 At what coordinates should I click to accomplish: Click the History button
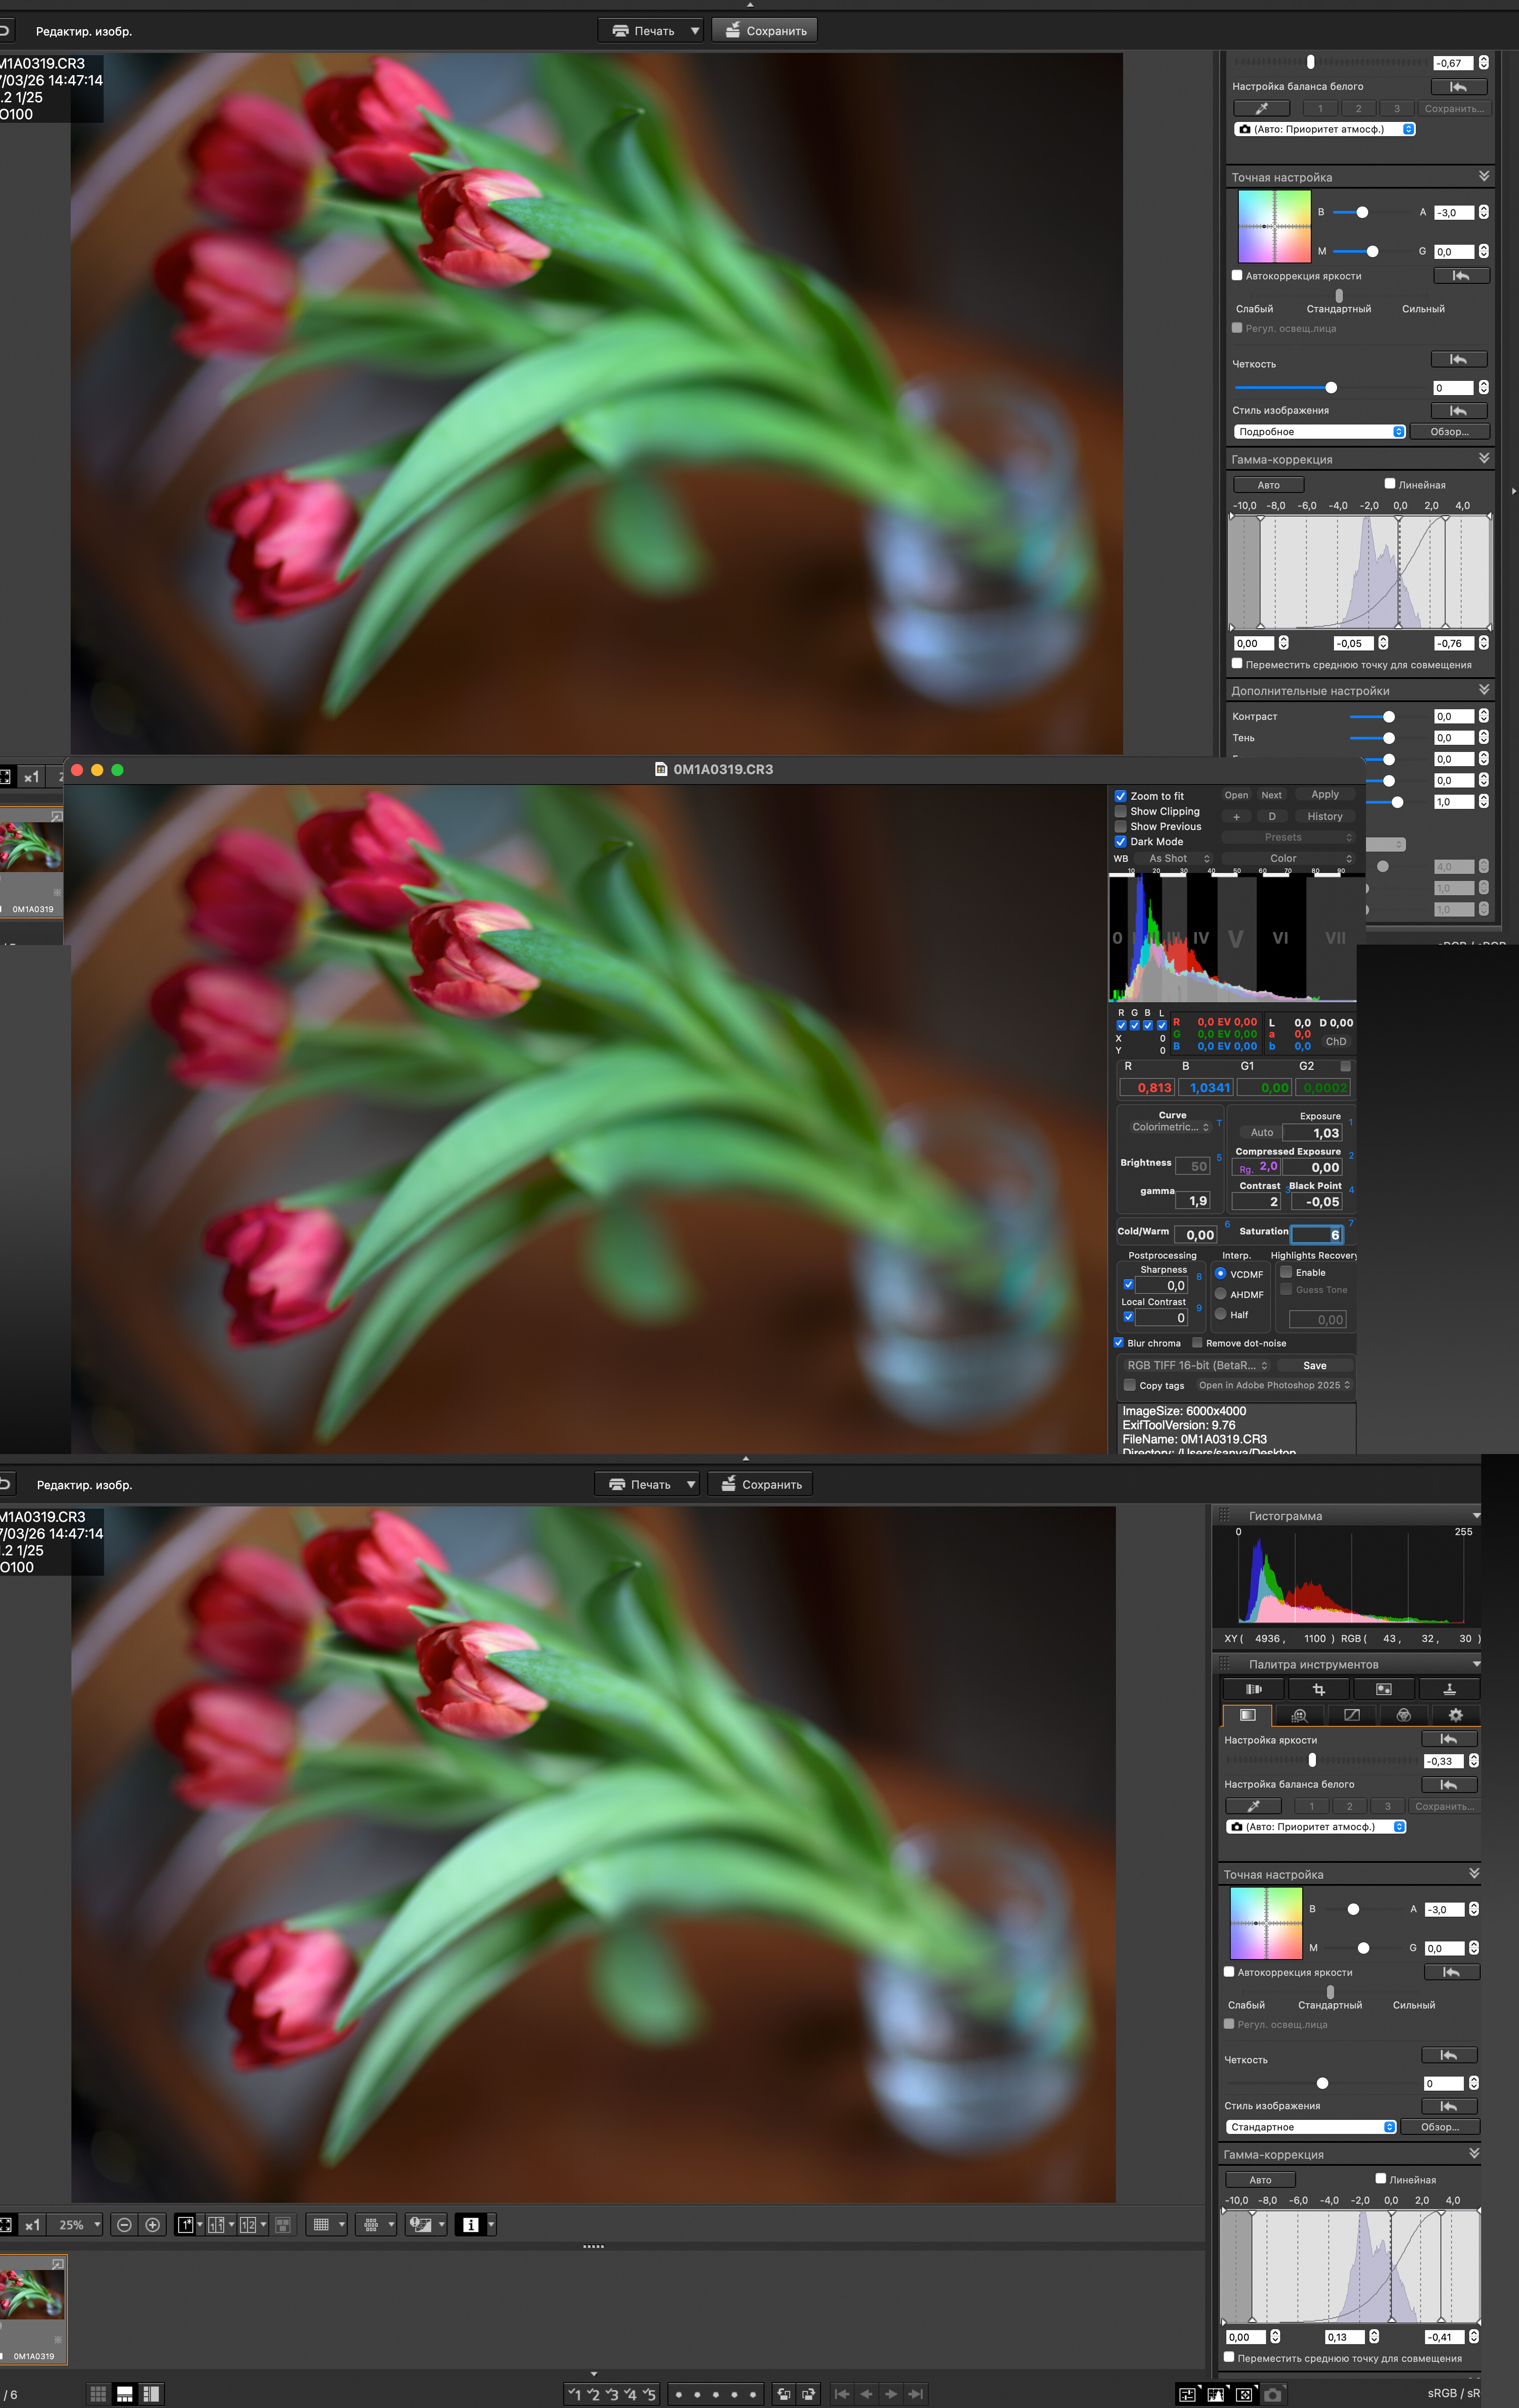tap(1324, 817)
